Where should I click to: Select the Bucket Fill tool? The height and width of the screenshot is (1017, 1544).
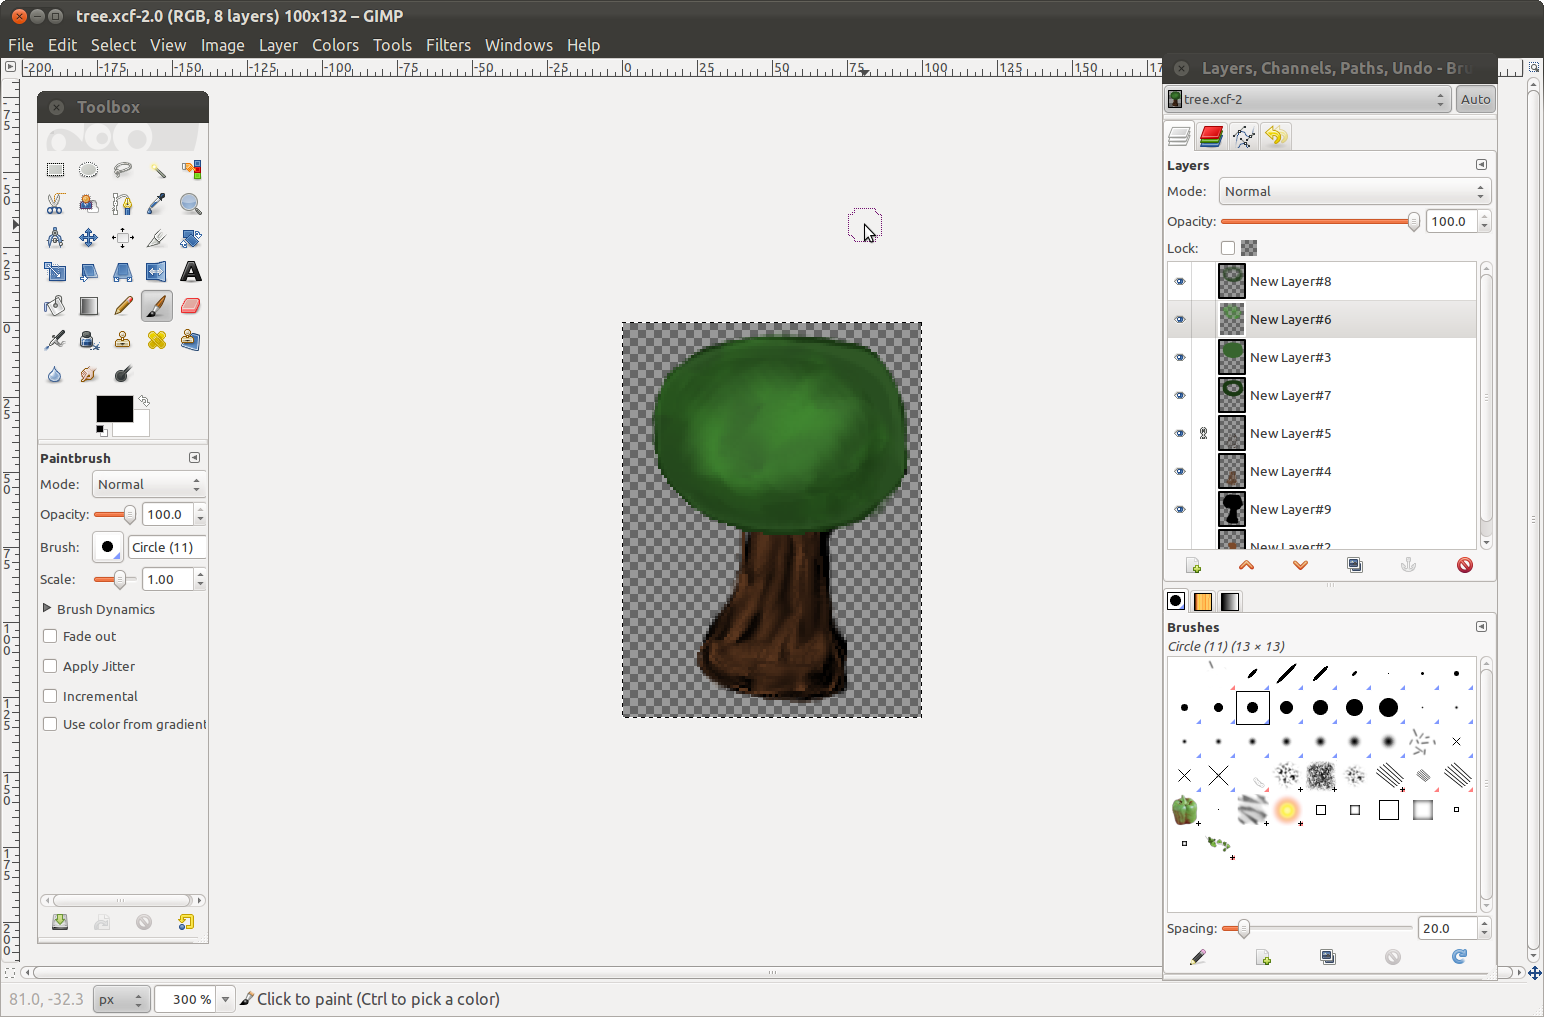tap(55, 306)
